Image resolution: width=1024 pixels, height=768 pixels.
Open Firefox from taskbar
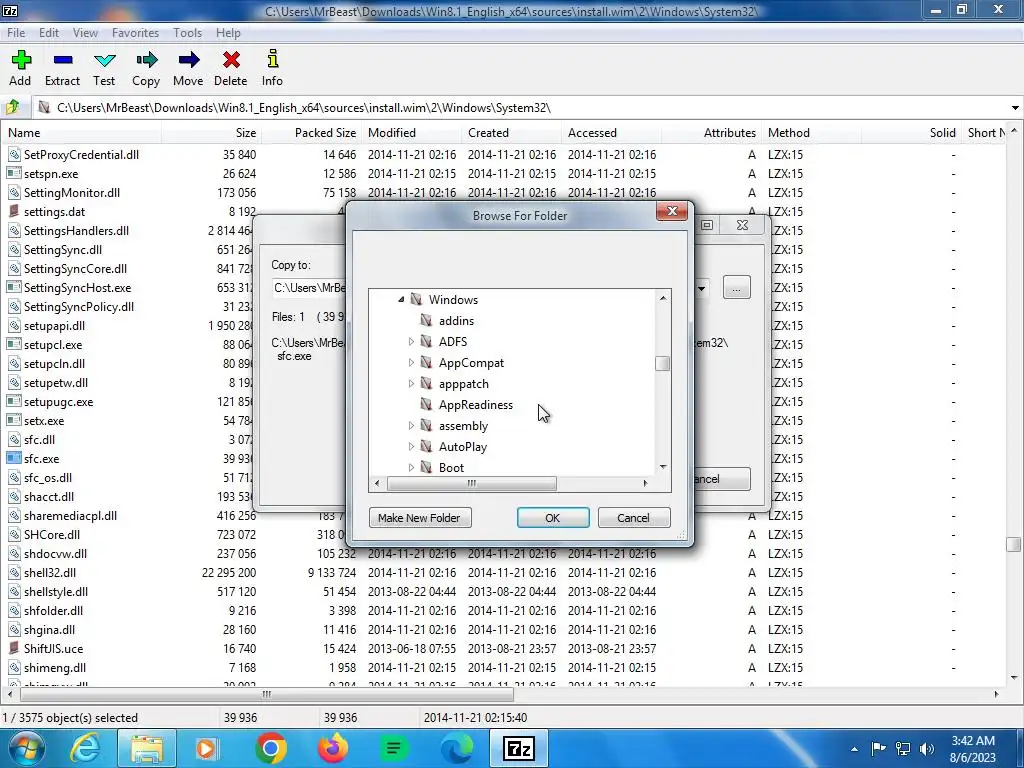333,748
